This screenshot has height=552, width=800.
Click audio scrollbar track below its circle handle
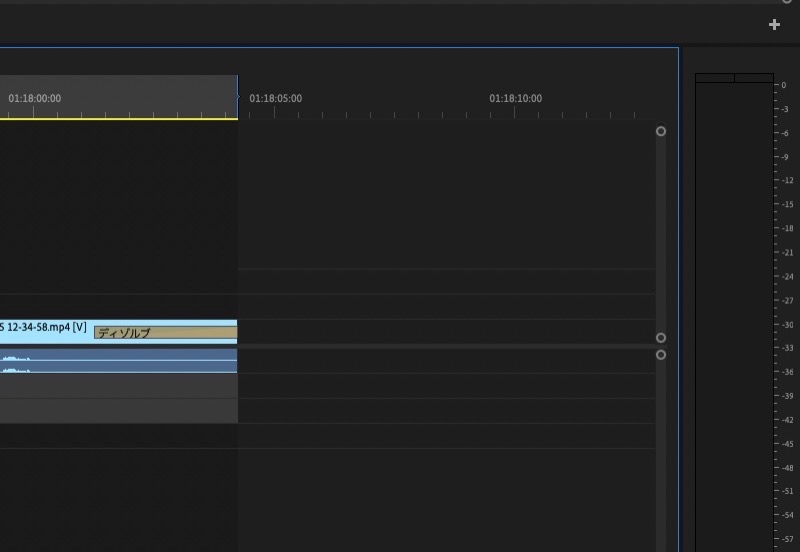click(661, 456)
